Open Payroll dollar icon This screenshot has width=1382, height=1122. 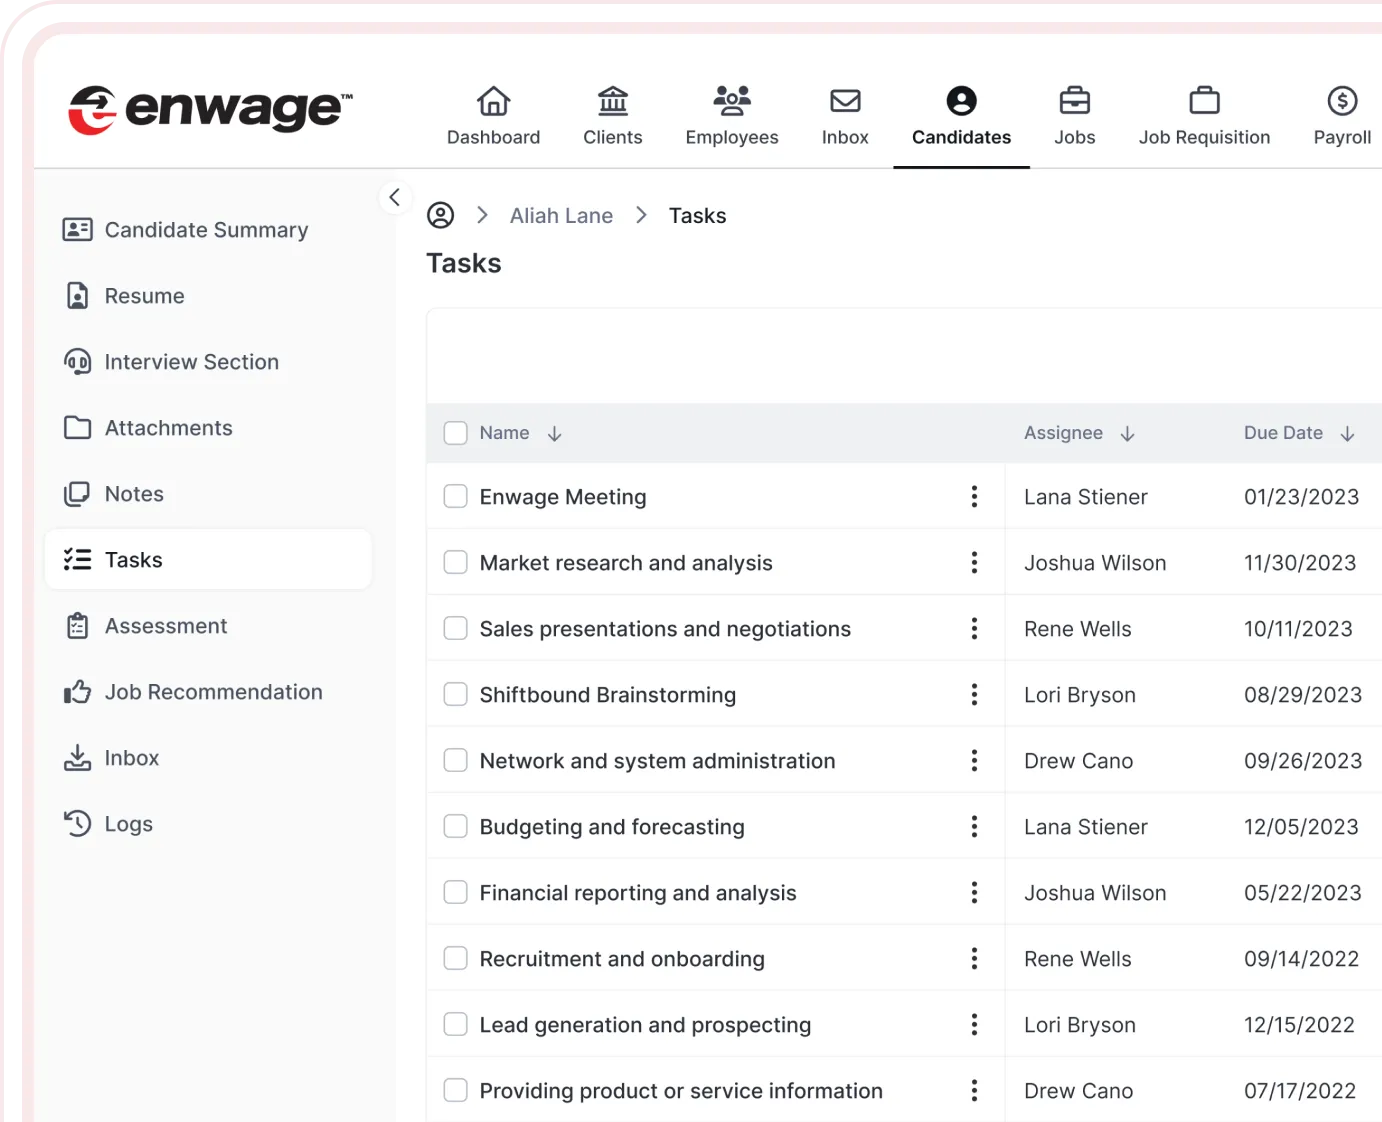(x=1341, y=101)
